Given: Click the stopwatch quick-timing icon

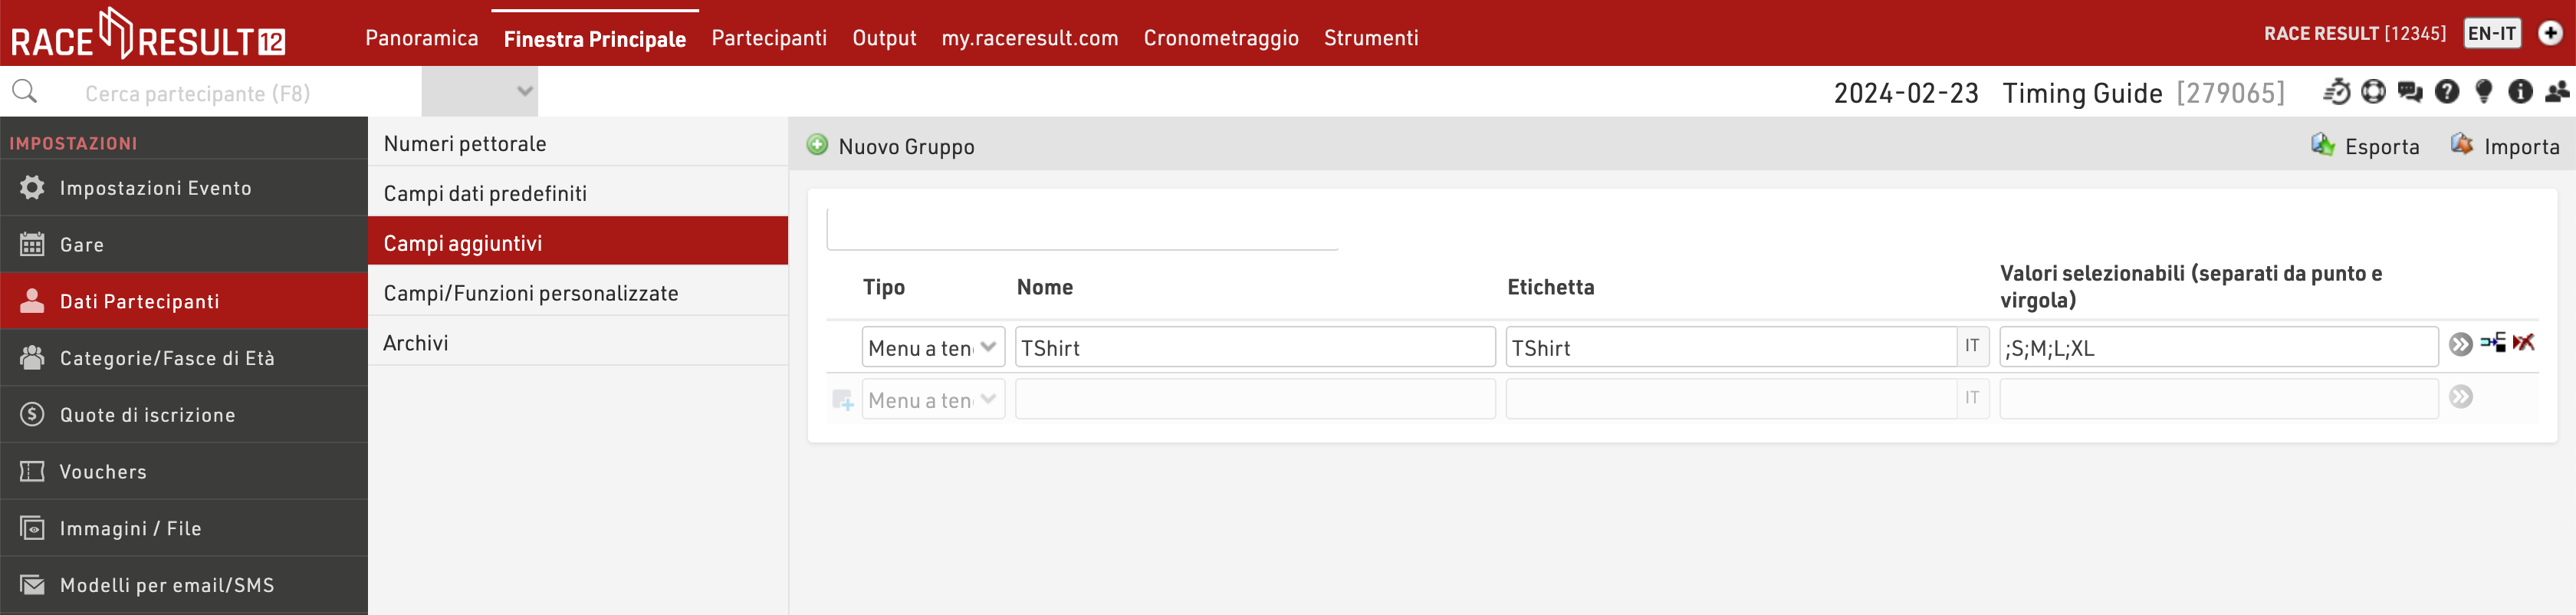Looking at the screenshot, I should pos(2336,93).
